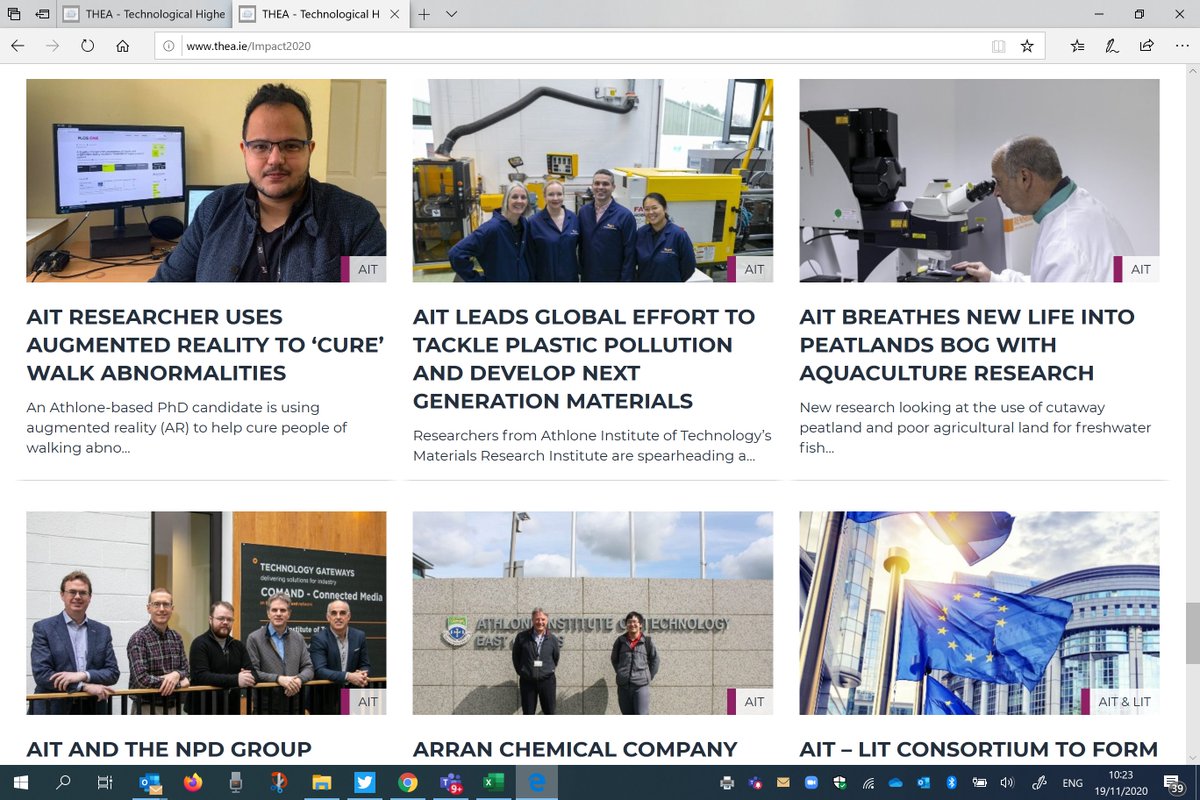
Task: Refresh the current page
Action: tap(87, 45)
